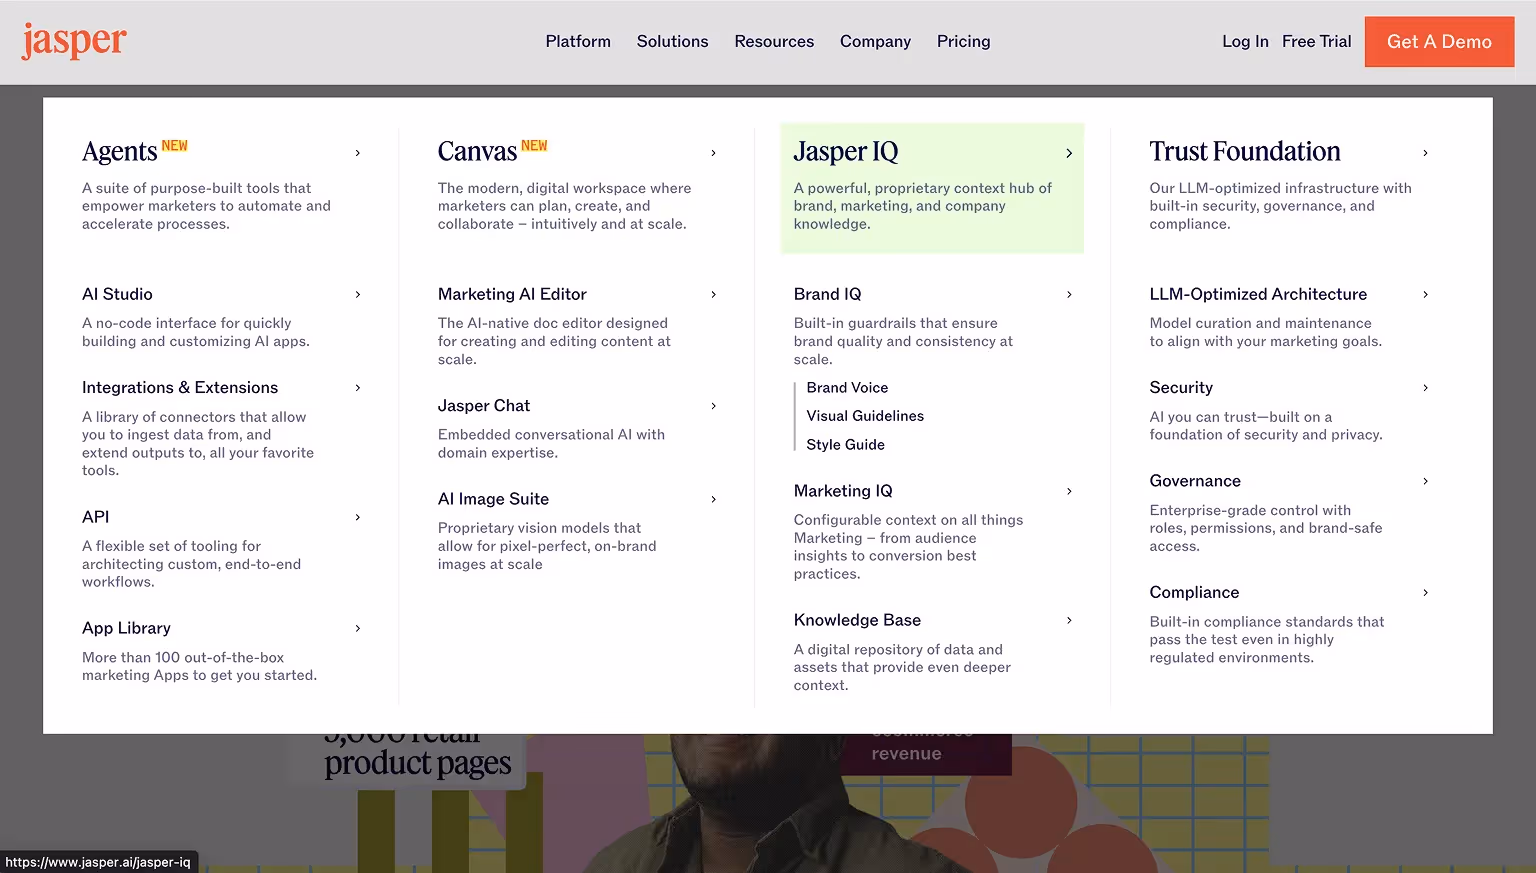The image size is (1536, 873).
Task: Open the Jasper IQ heading
Action: 846,152
